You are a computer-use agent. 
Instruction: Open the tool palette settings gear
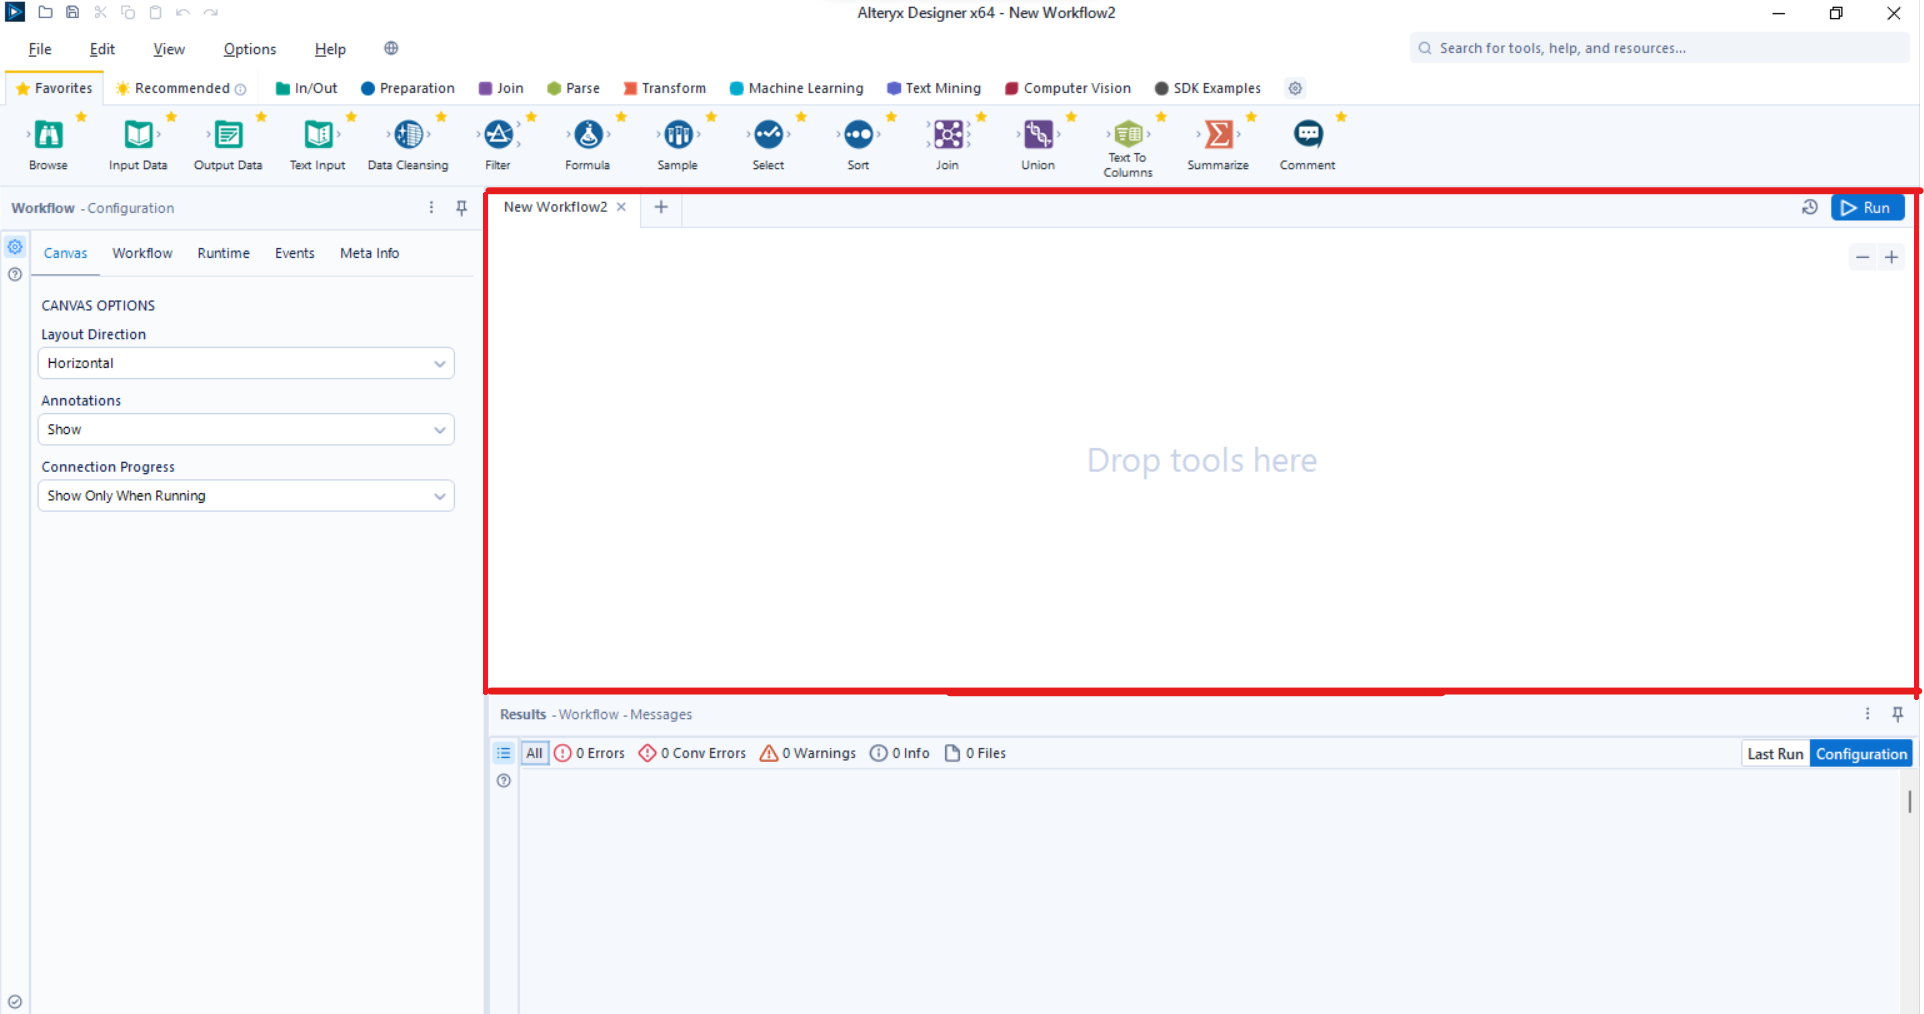1295,88
